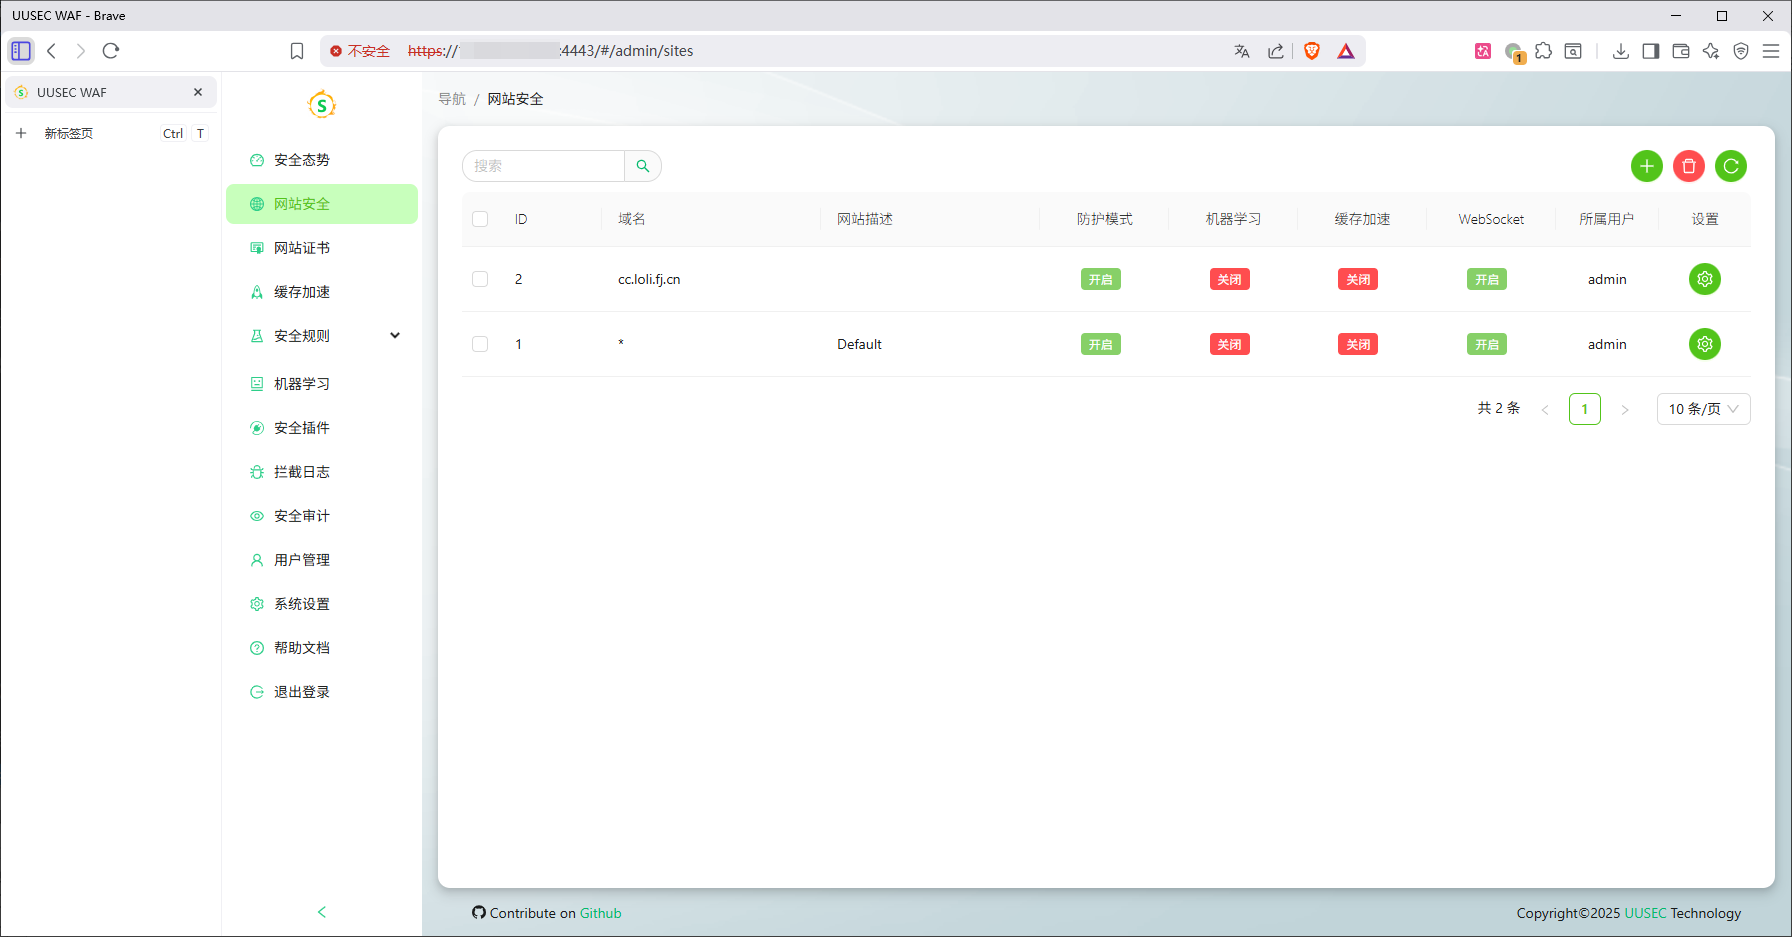Open 缓存加速 in sidebar
The height and width of the screenshot is (937, 1792).
[x=322, y=292]
